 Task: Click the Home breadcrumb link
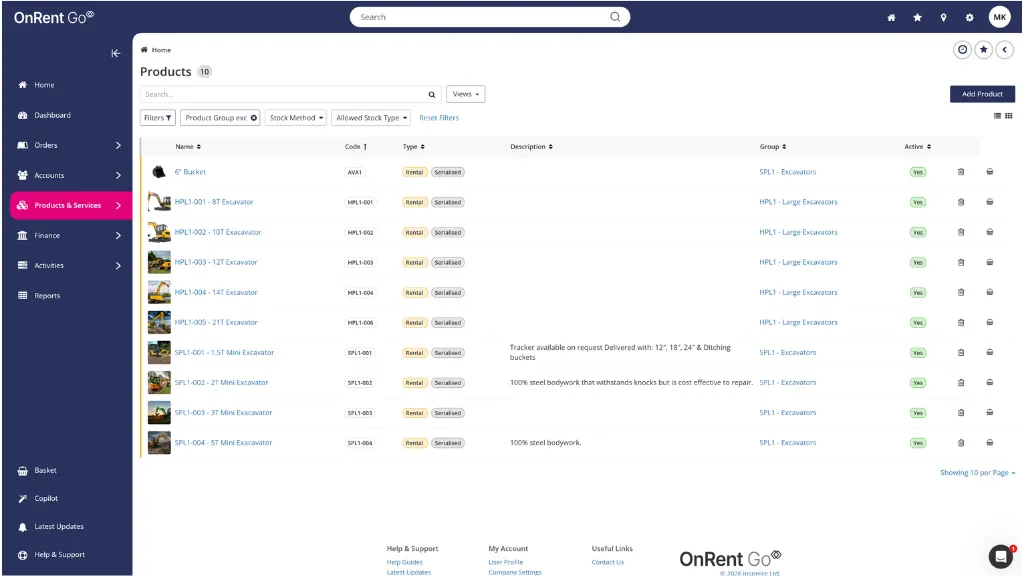coord(161,50)
